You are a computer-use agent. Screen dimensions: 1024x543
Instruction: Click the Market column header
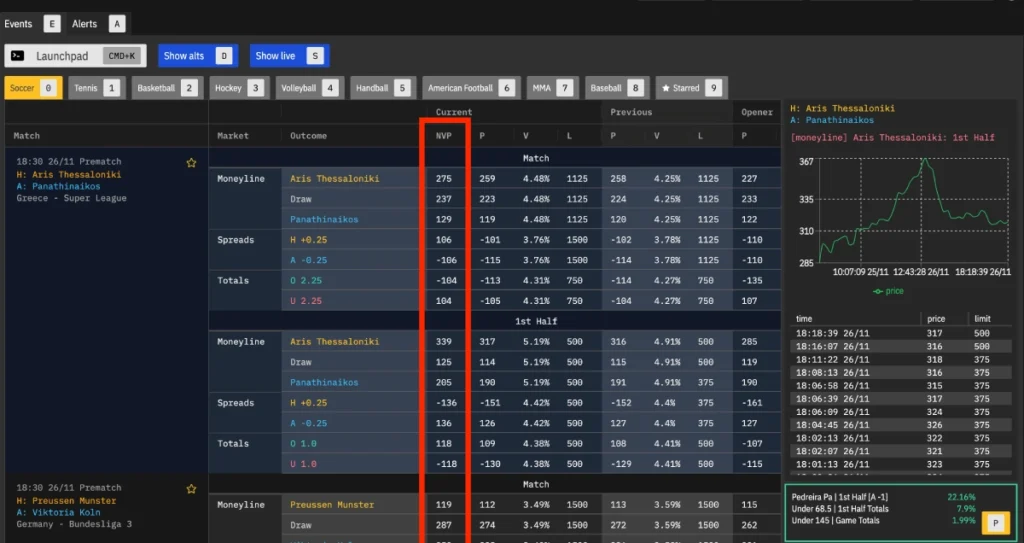pos(233,136)
